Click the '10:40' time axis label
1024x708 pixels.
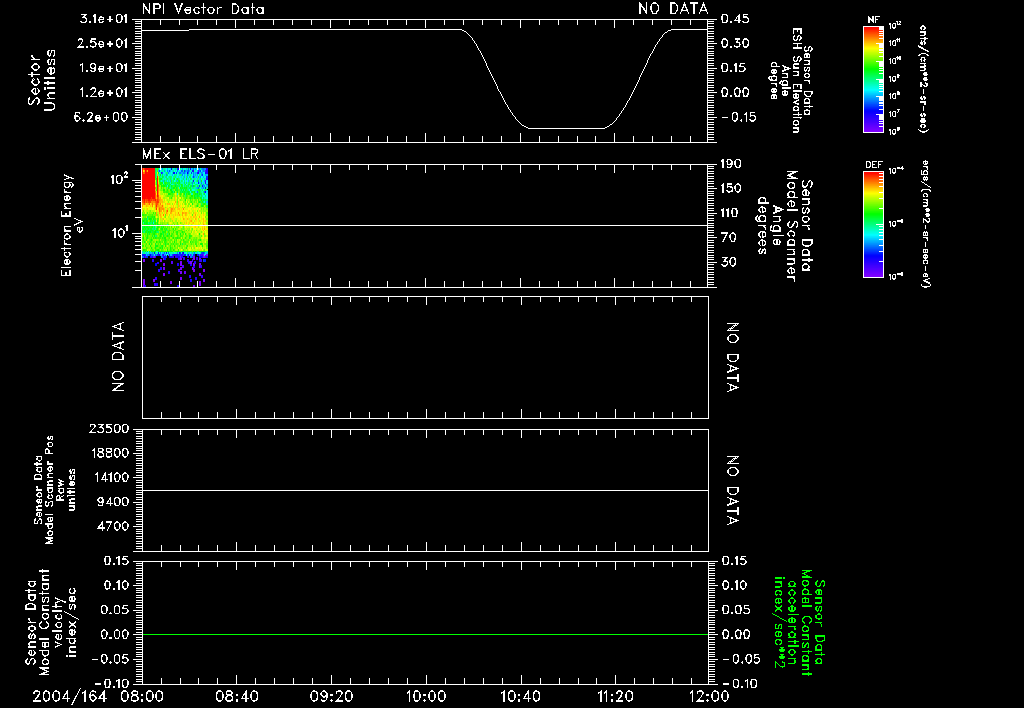(x=520, y=696)
